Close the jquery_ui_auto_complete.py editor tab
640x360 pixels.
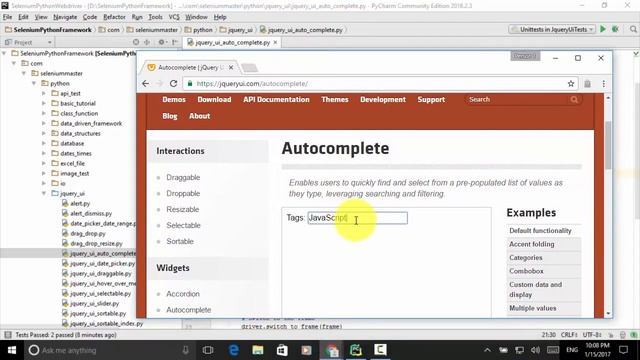coord(276,42)
